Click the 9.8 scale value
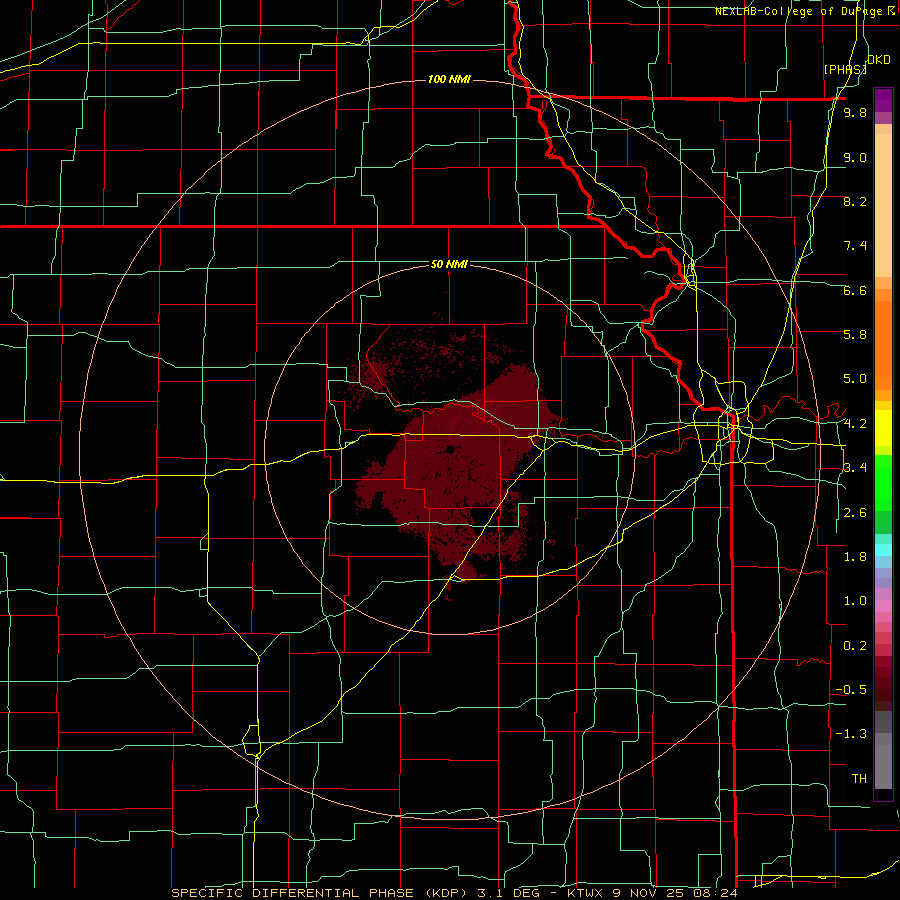 tap(855, 113)
